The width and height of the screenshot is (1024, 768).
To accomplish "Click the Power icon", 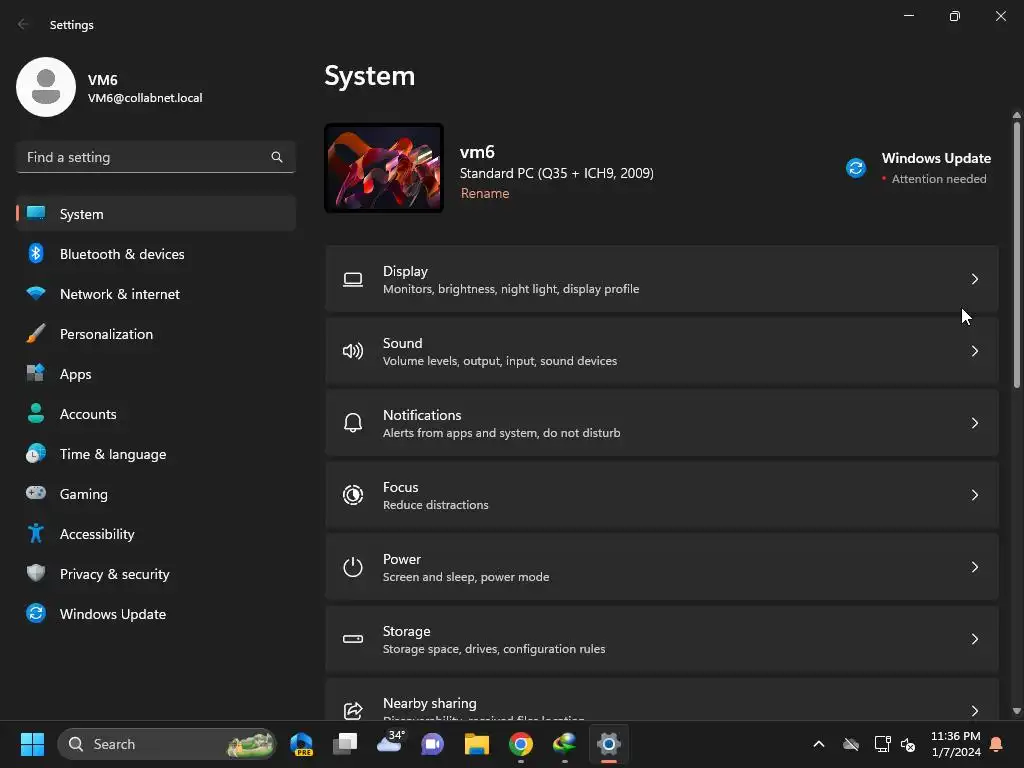I will pyautogui.click(x=353, y=567).
